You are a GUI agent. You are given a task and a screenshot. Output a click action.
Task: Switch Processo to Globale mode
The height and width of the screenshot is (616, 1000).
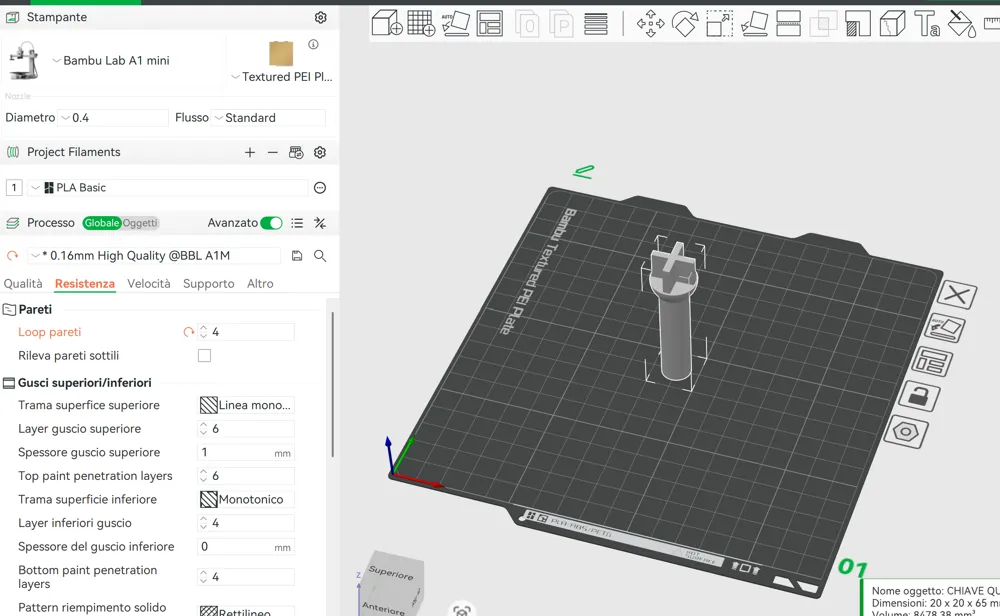101,223
